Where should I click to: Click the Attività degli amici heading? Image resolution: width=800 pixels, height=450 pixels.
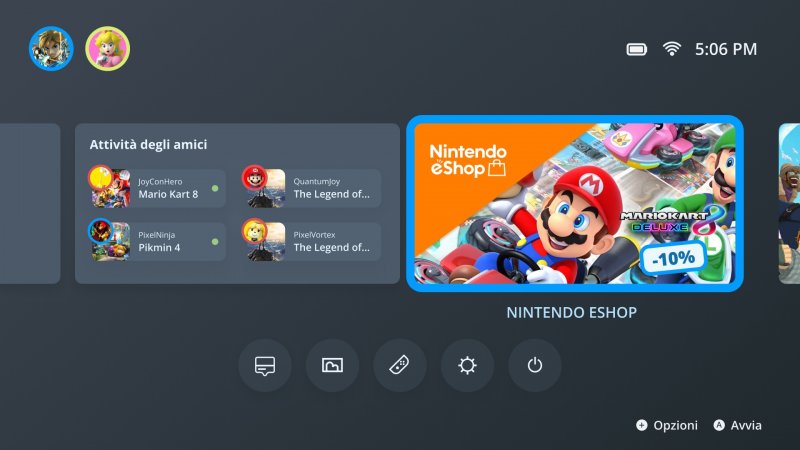click(x=148, y=145)
